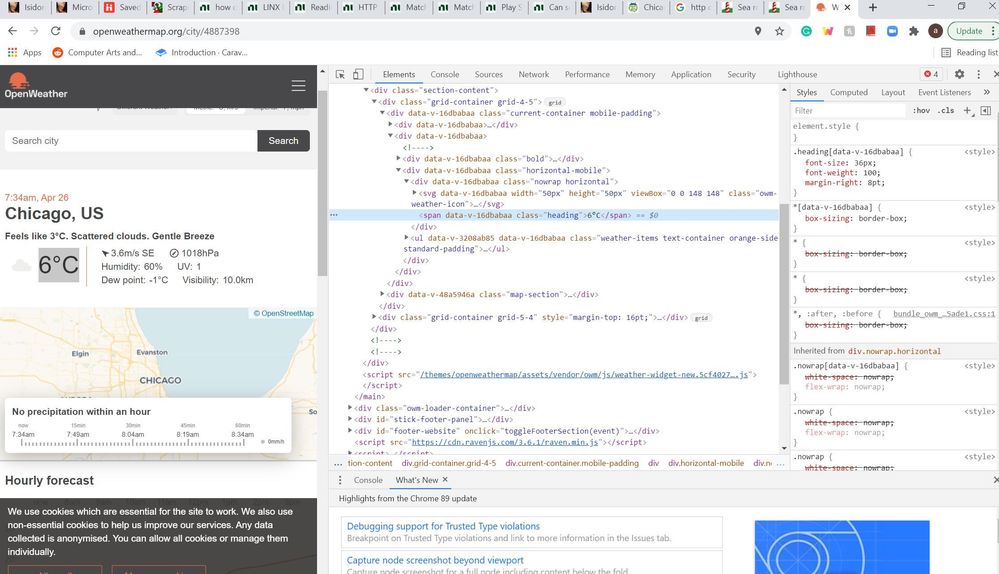Click the Zoom extension icon

tap(892, 31)
